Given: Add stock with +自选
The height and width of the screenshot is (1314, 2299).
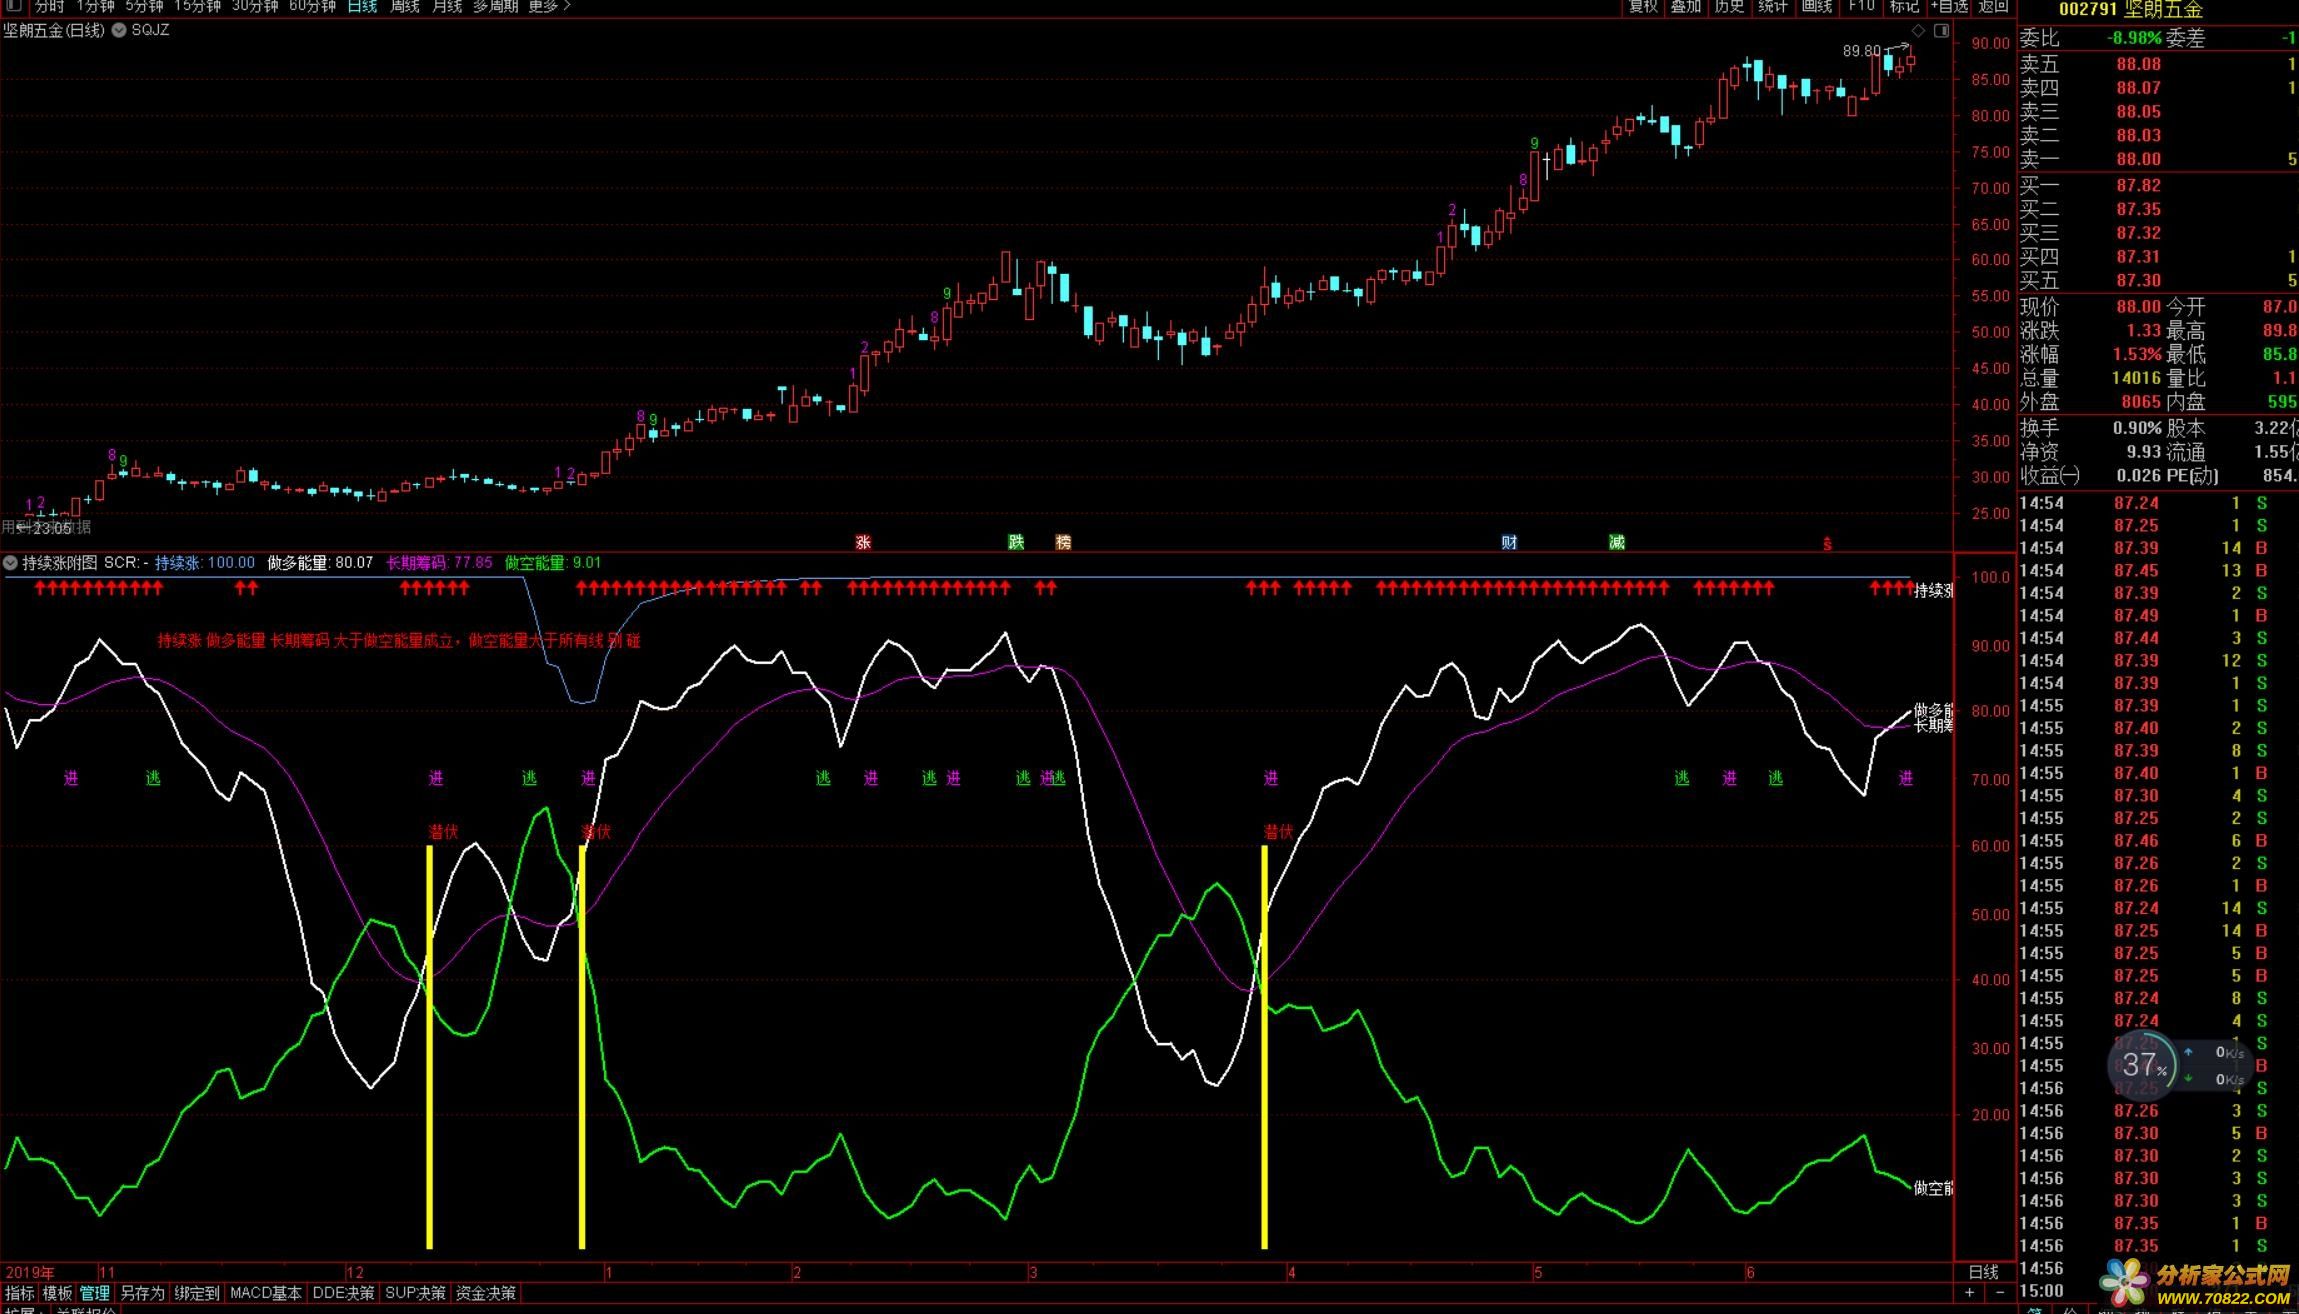Looking at the screenshot, I should coord(1949,6).
